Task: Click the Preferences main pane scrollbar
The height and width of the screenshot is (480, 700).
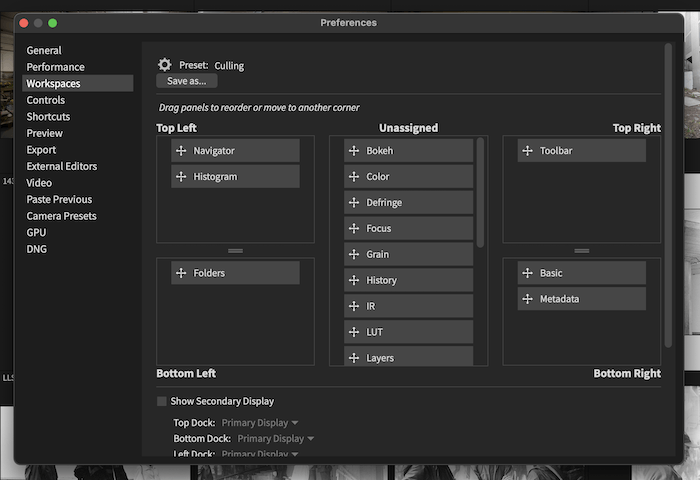Action: (x=668, y=195)
